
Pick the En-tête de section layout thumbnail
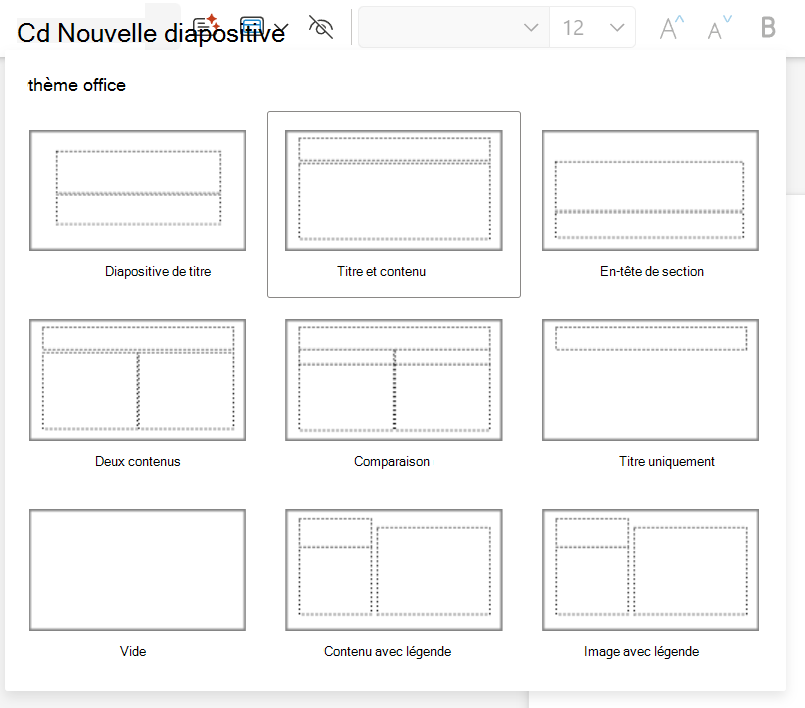coord(650,190)
